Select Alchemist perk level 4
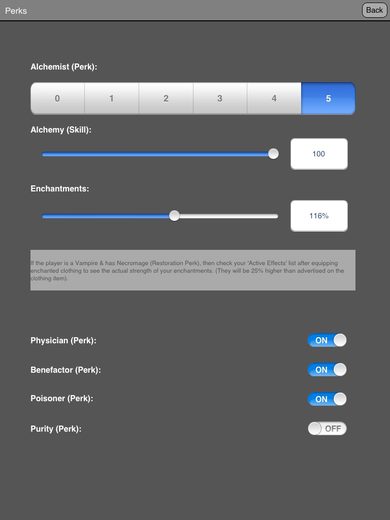 274,98
